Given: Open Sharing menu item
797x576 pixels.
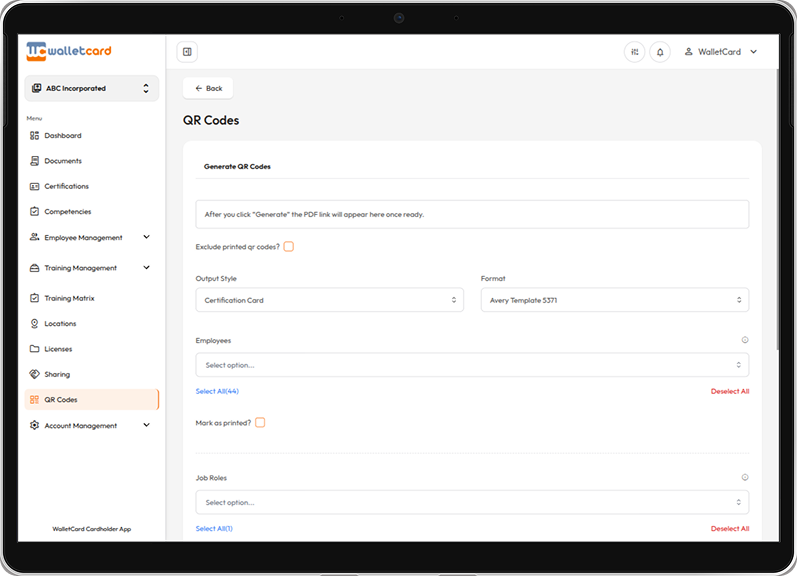Looking at the screenshot, I should (x=91, y=374).
